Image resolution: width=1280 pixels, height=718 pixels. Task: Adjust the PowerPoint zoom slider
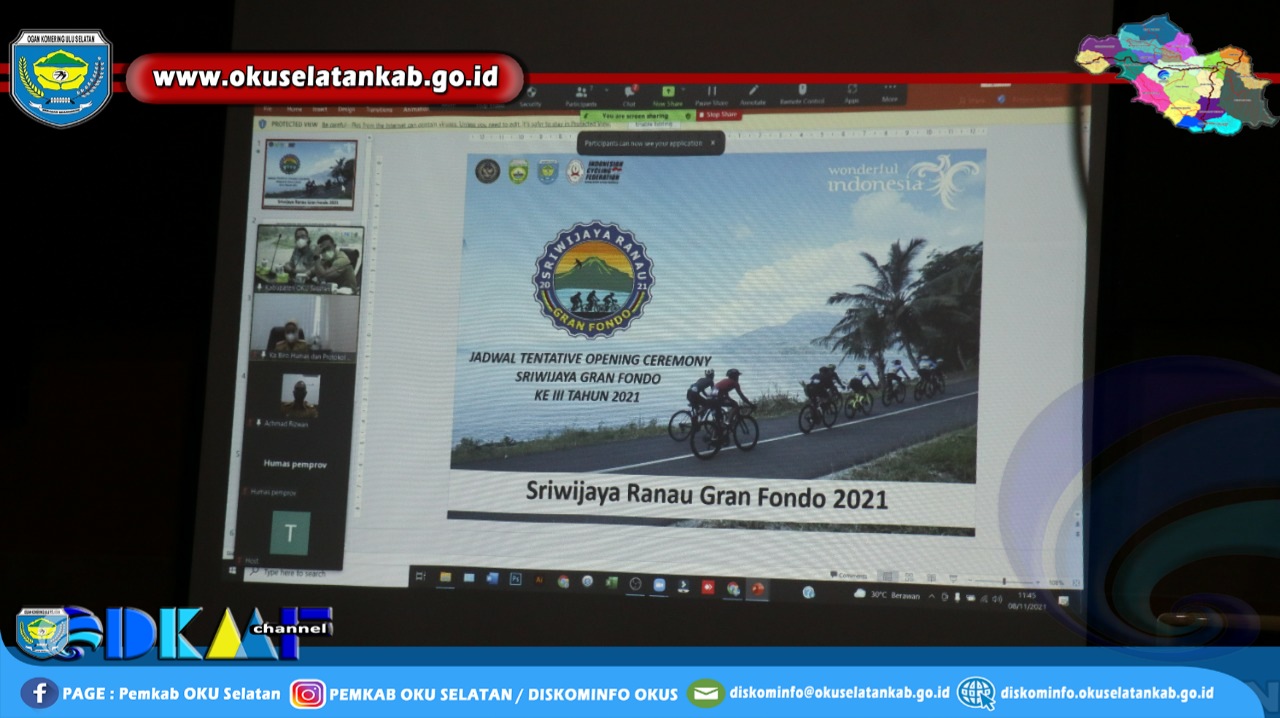[1003, 581]
